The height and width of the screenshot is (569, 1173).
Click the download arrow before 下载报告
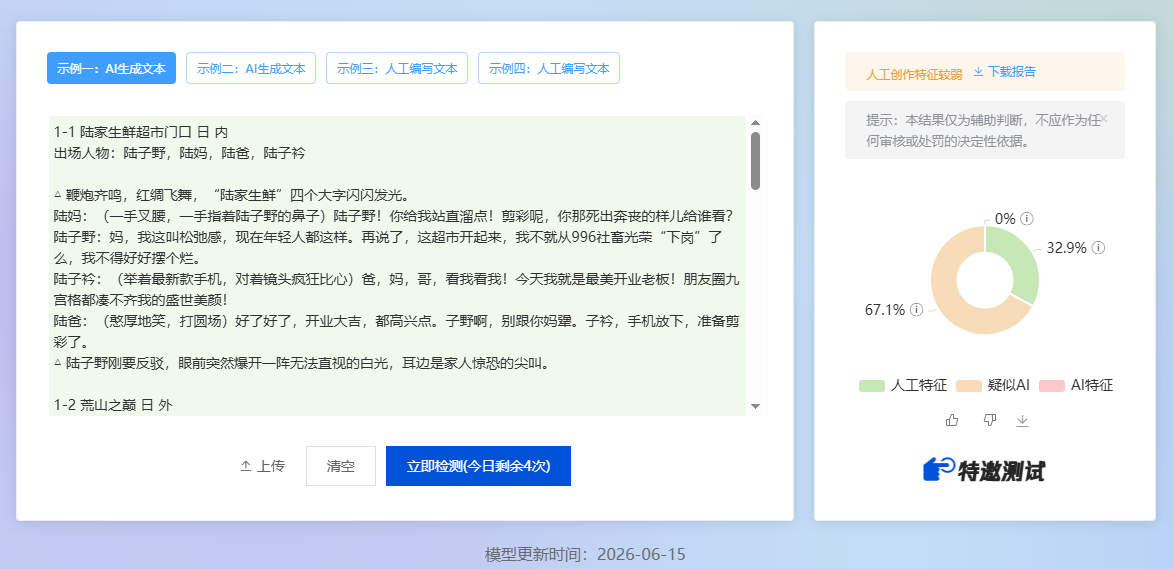978,72
